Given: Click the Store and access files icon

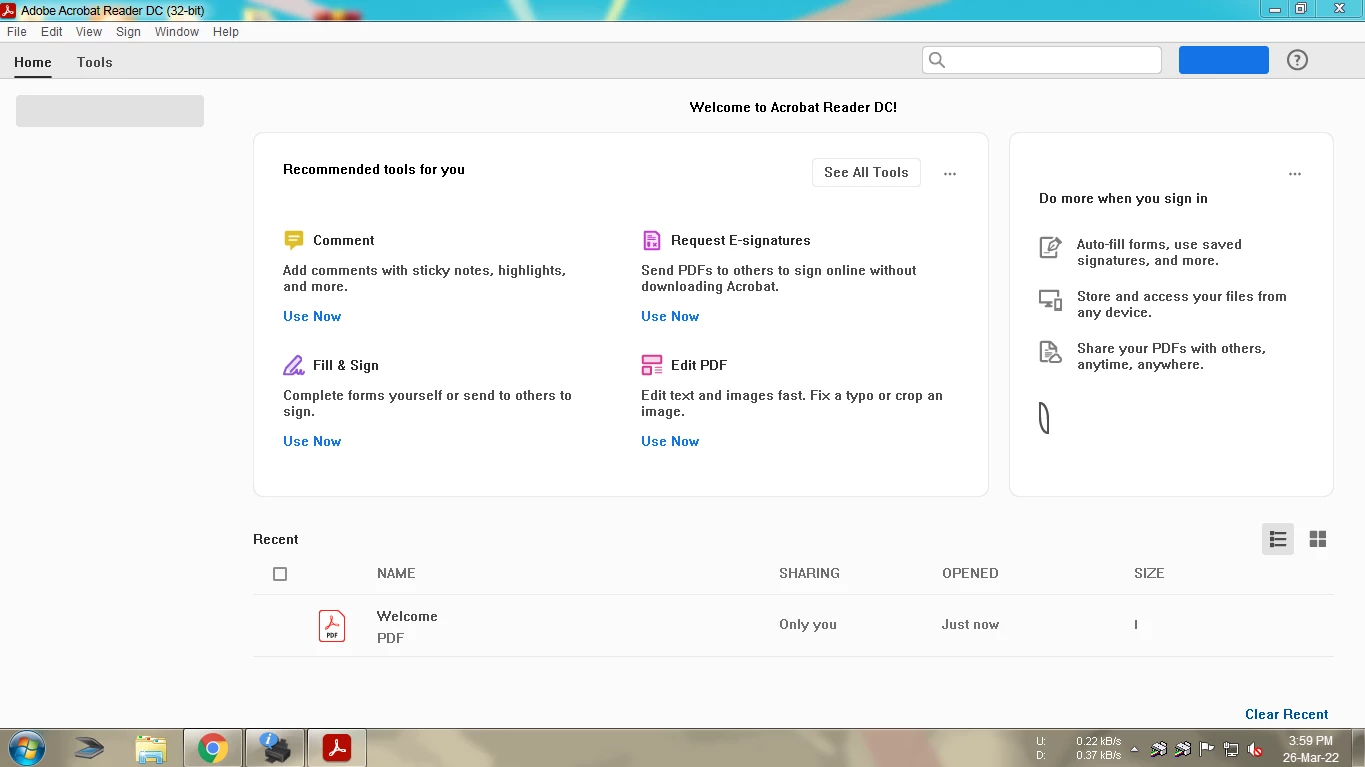Looking at the screenshot, I should [1050, 300].
